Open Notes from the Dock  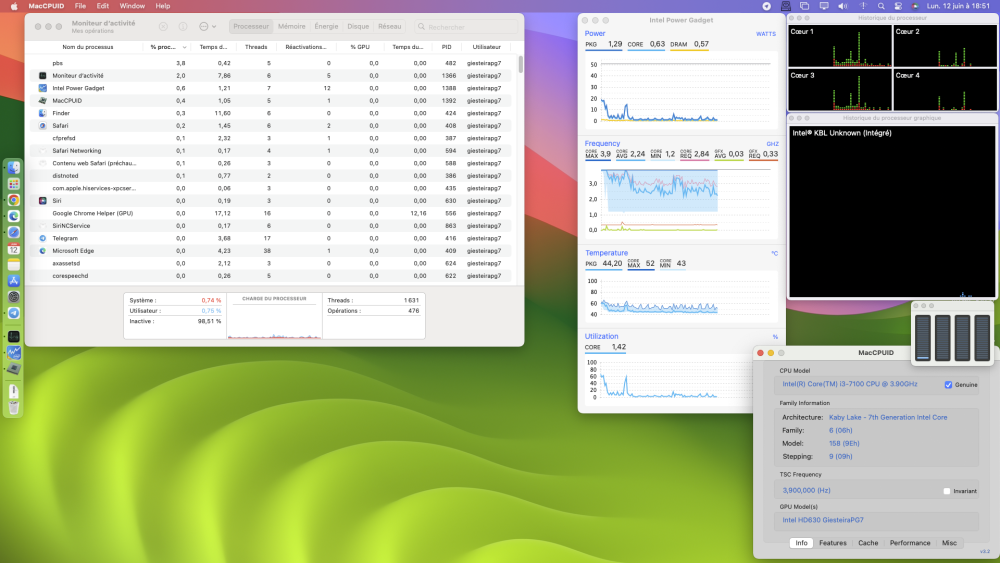(x=13, y=265)
